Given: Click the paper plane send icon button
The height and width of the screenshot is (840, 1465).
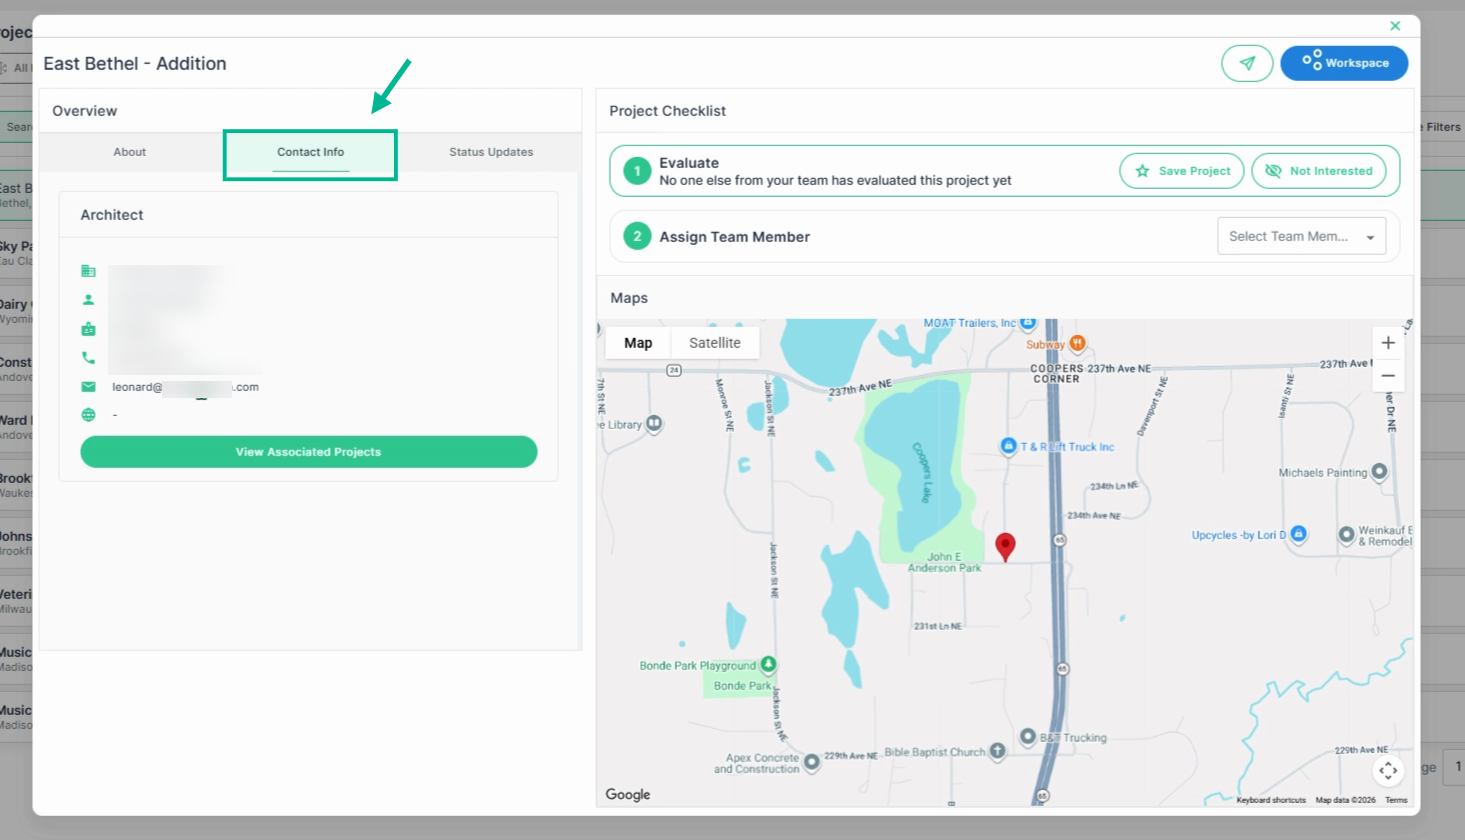Looking at the screenshot, I should click(x=1246, y=63).
